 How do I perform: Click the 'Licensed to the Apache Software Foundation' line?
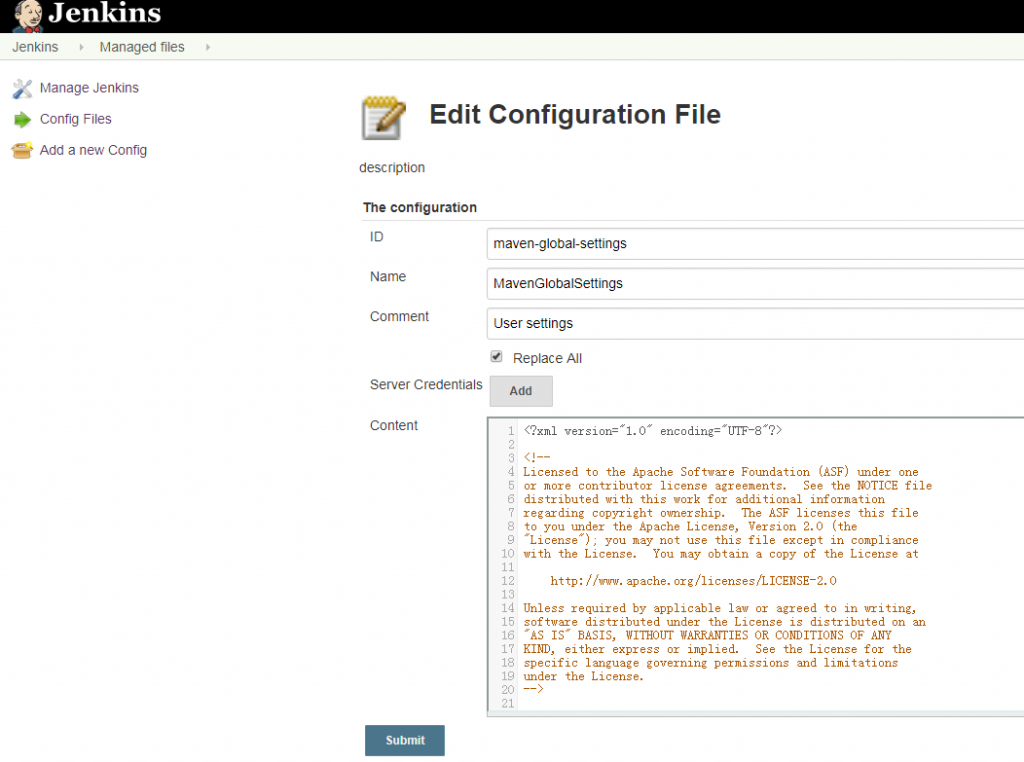click(x=720, y=471)
